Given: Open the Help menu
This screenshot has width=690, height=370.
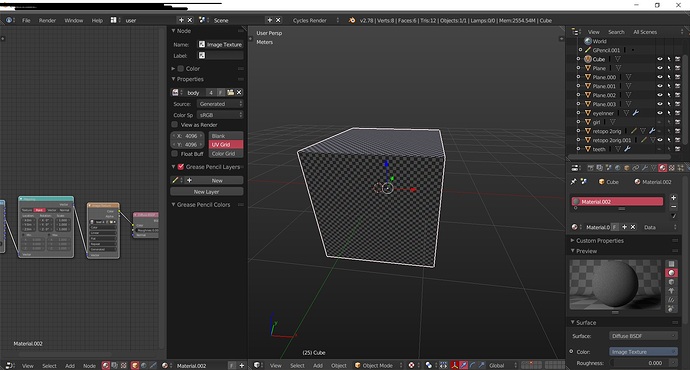Looking at the screenshot, I should (x=97, y=20).
